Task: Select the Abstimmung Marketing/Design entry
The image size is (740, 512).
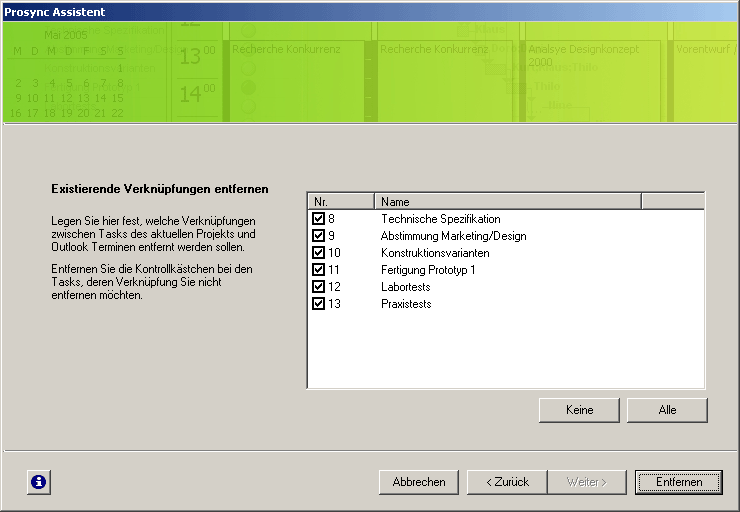Action: (453, 236)
